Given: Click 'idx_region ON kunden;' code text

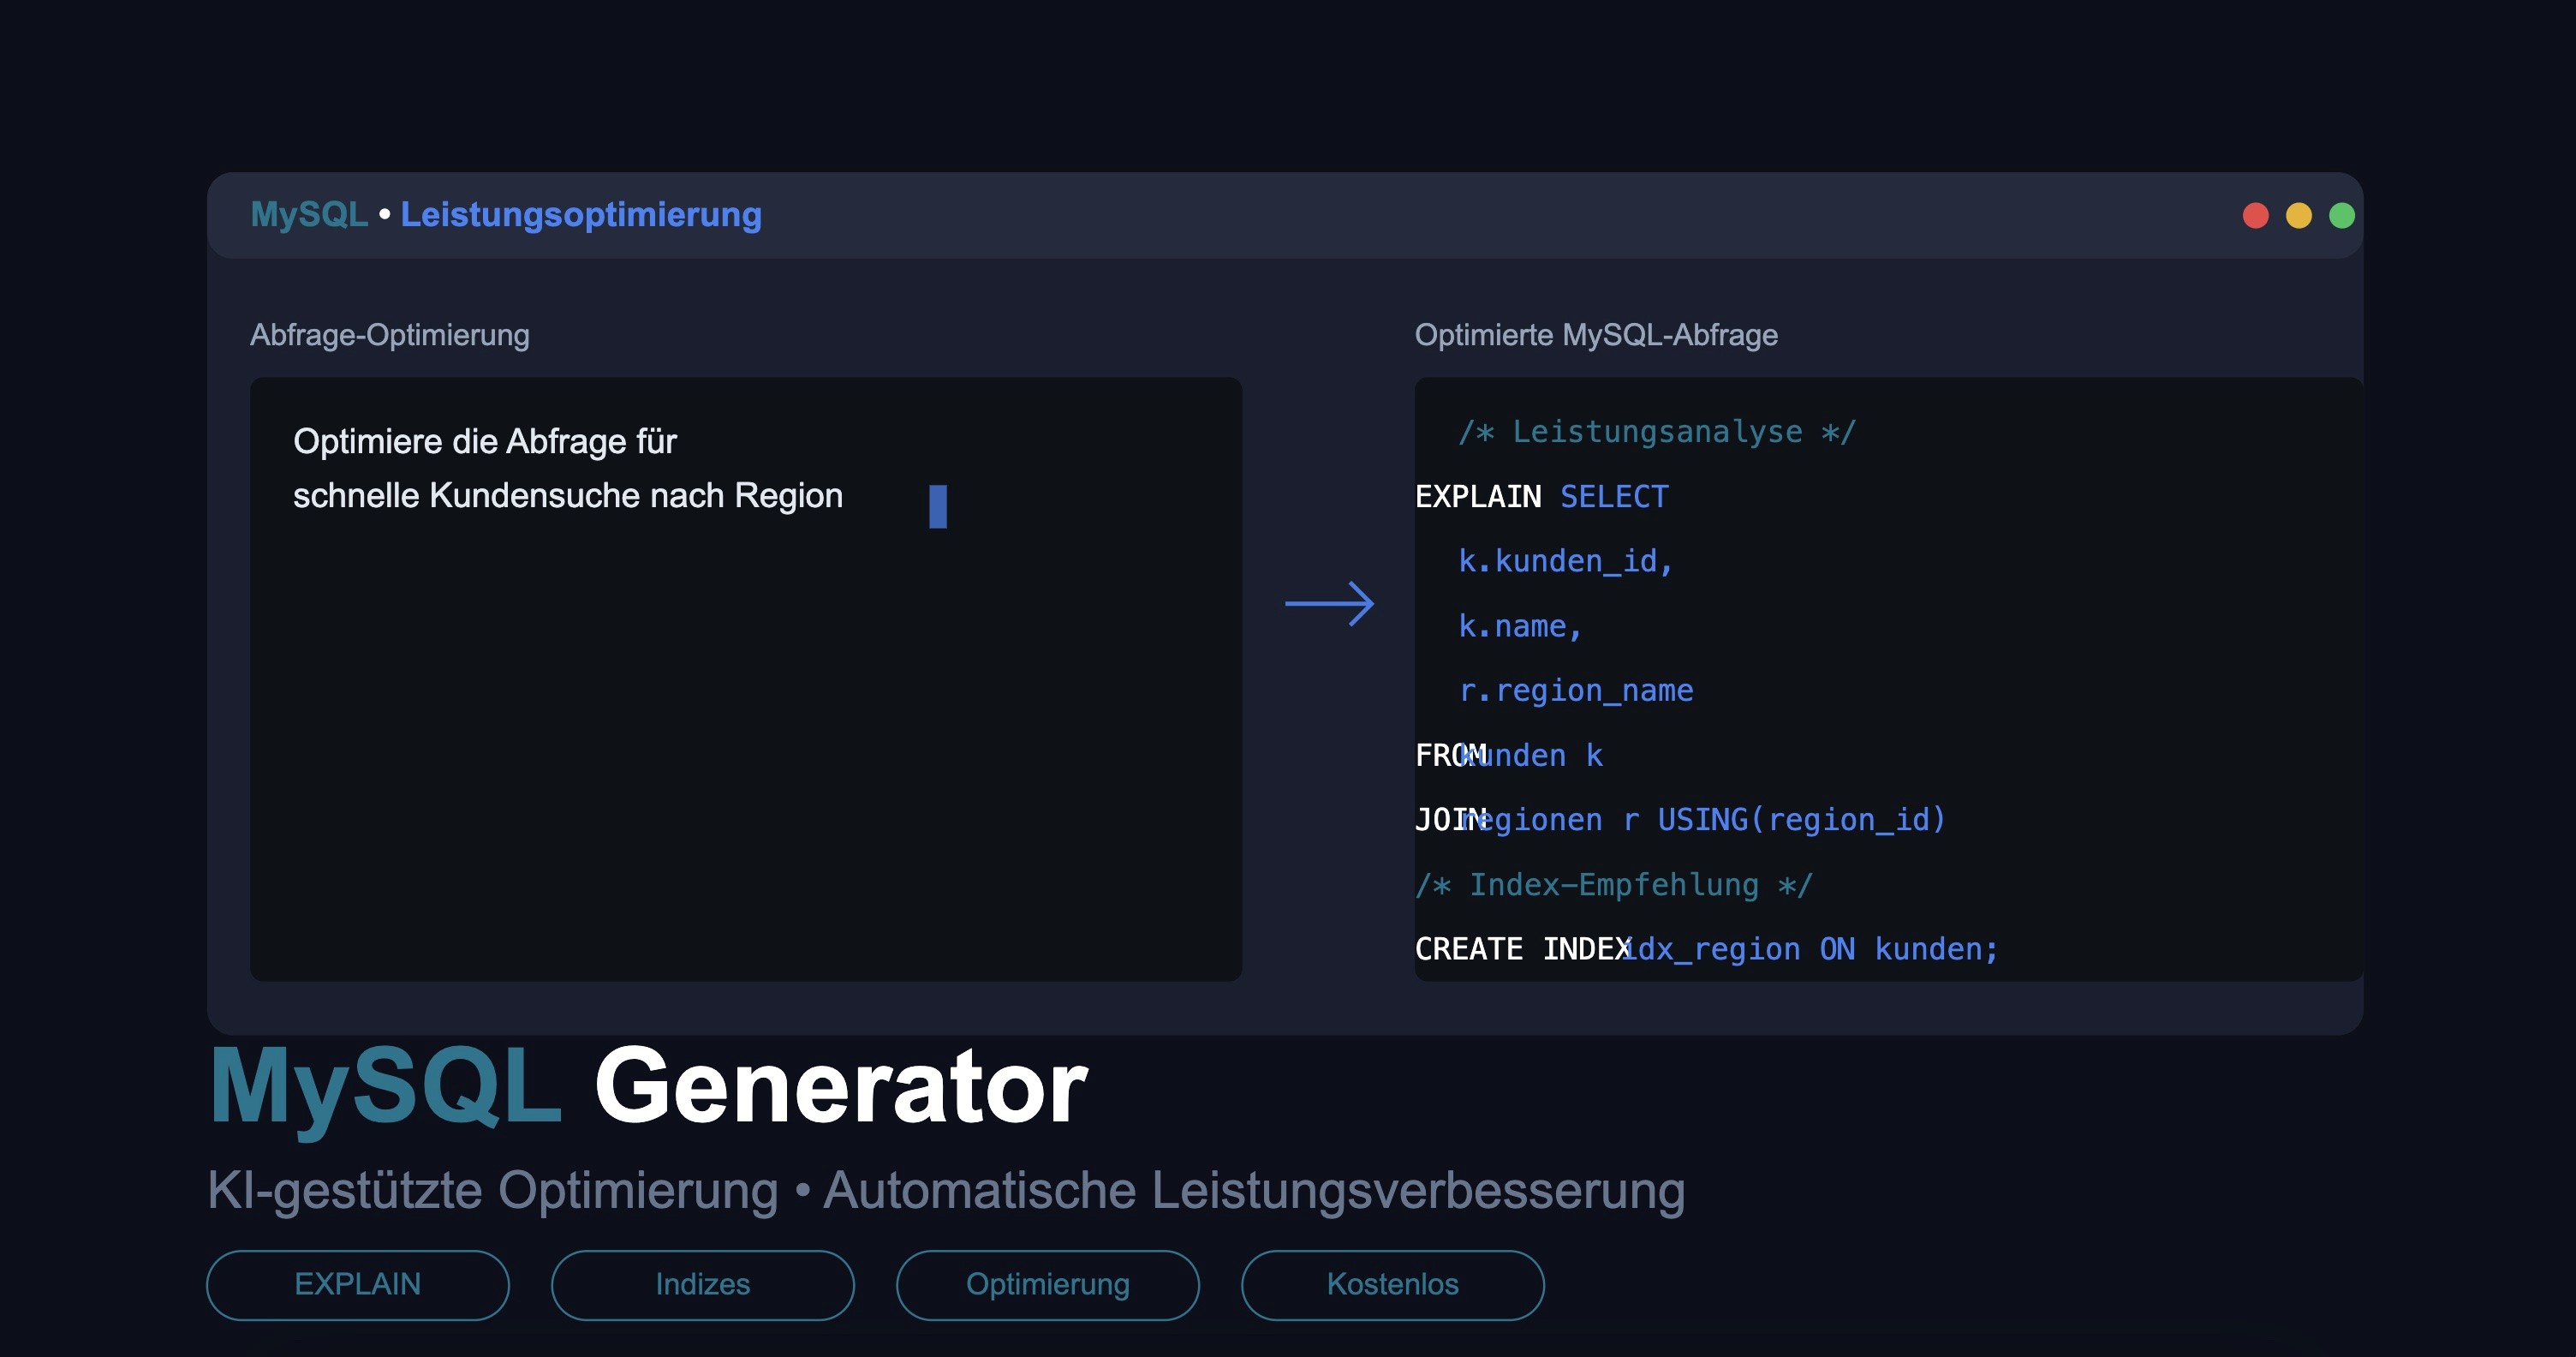Looking at the screenshot, I should [1810, 949].
